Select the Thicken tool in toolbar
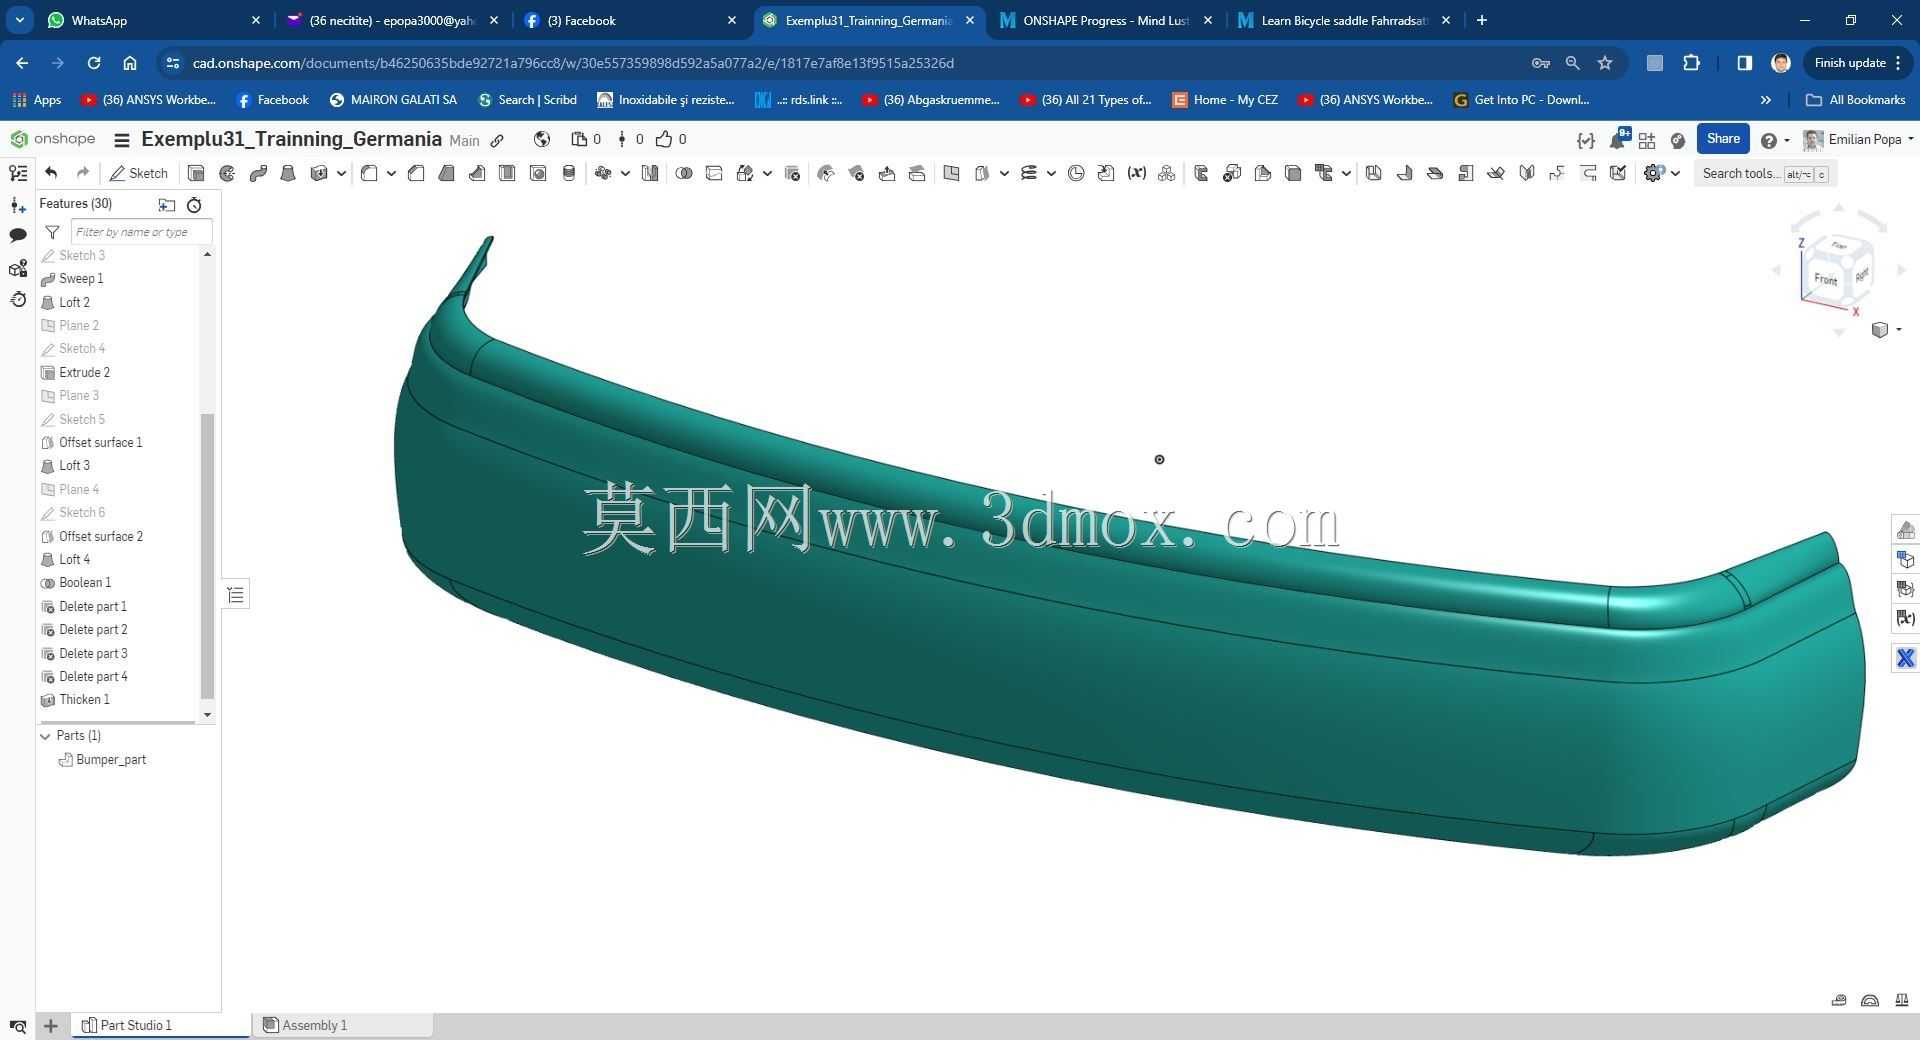The width and height of the screenshot is (1920, 1040). pyautogui.click(x=319, y=173)
